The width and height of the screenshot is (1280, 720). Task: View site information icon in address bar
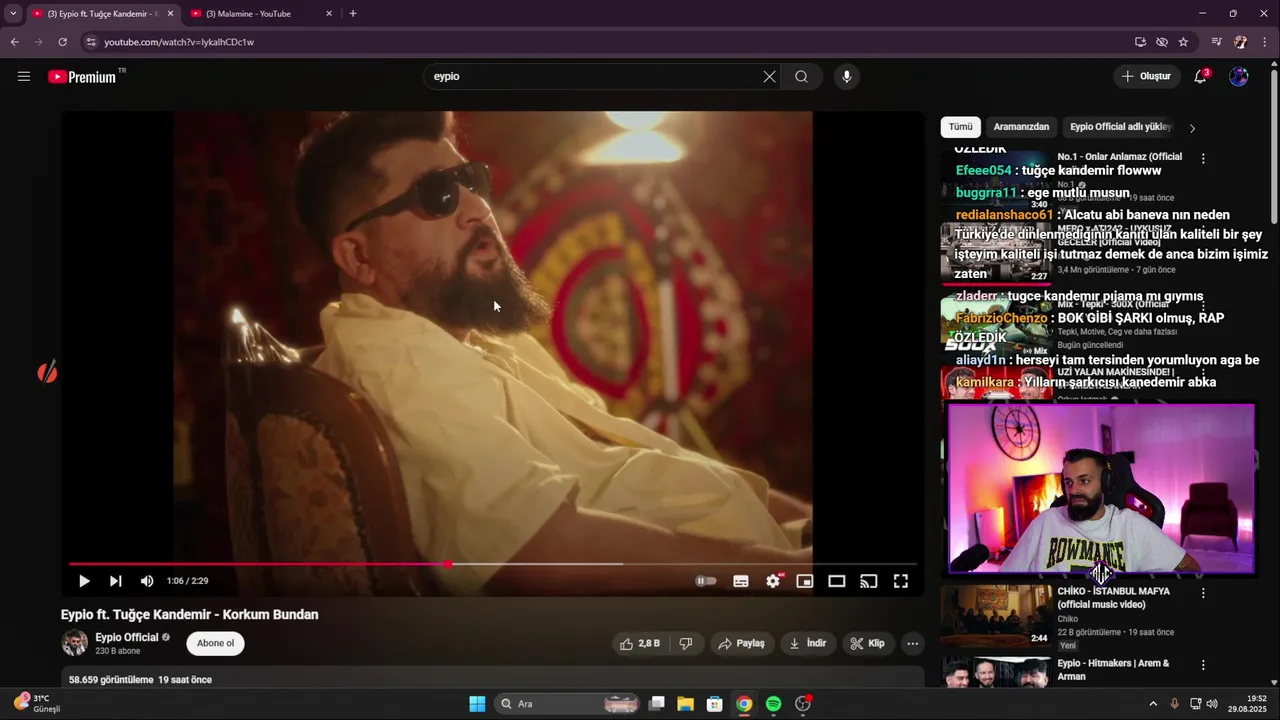pos(91,42)
